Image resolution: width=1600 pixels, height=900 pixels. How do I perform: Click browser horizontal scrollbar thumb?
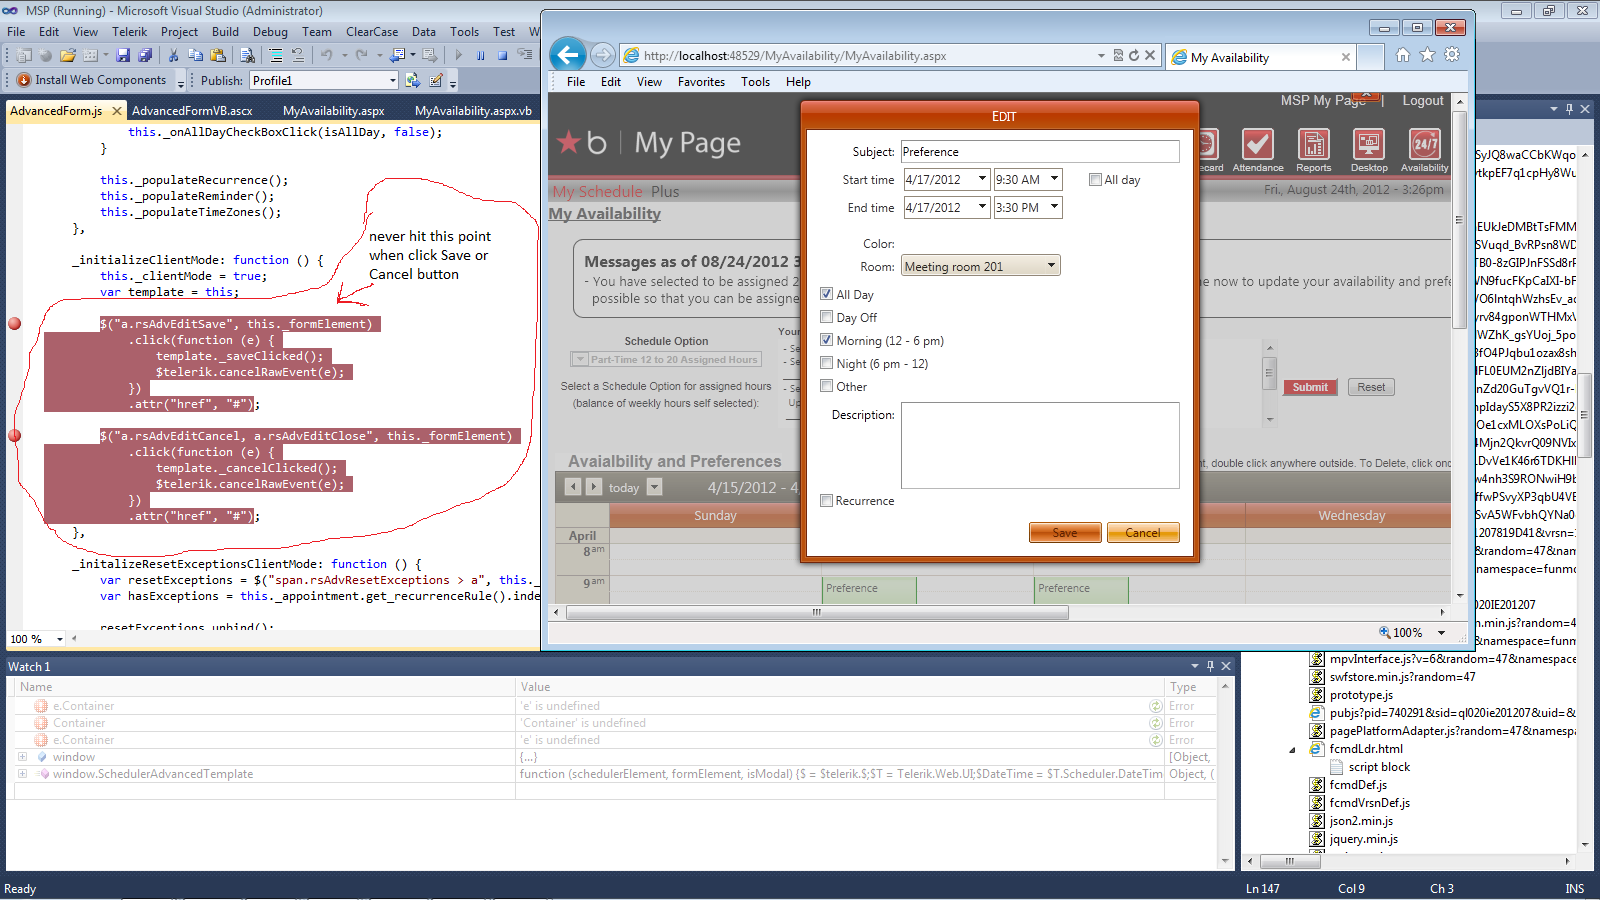pos(817,612)
